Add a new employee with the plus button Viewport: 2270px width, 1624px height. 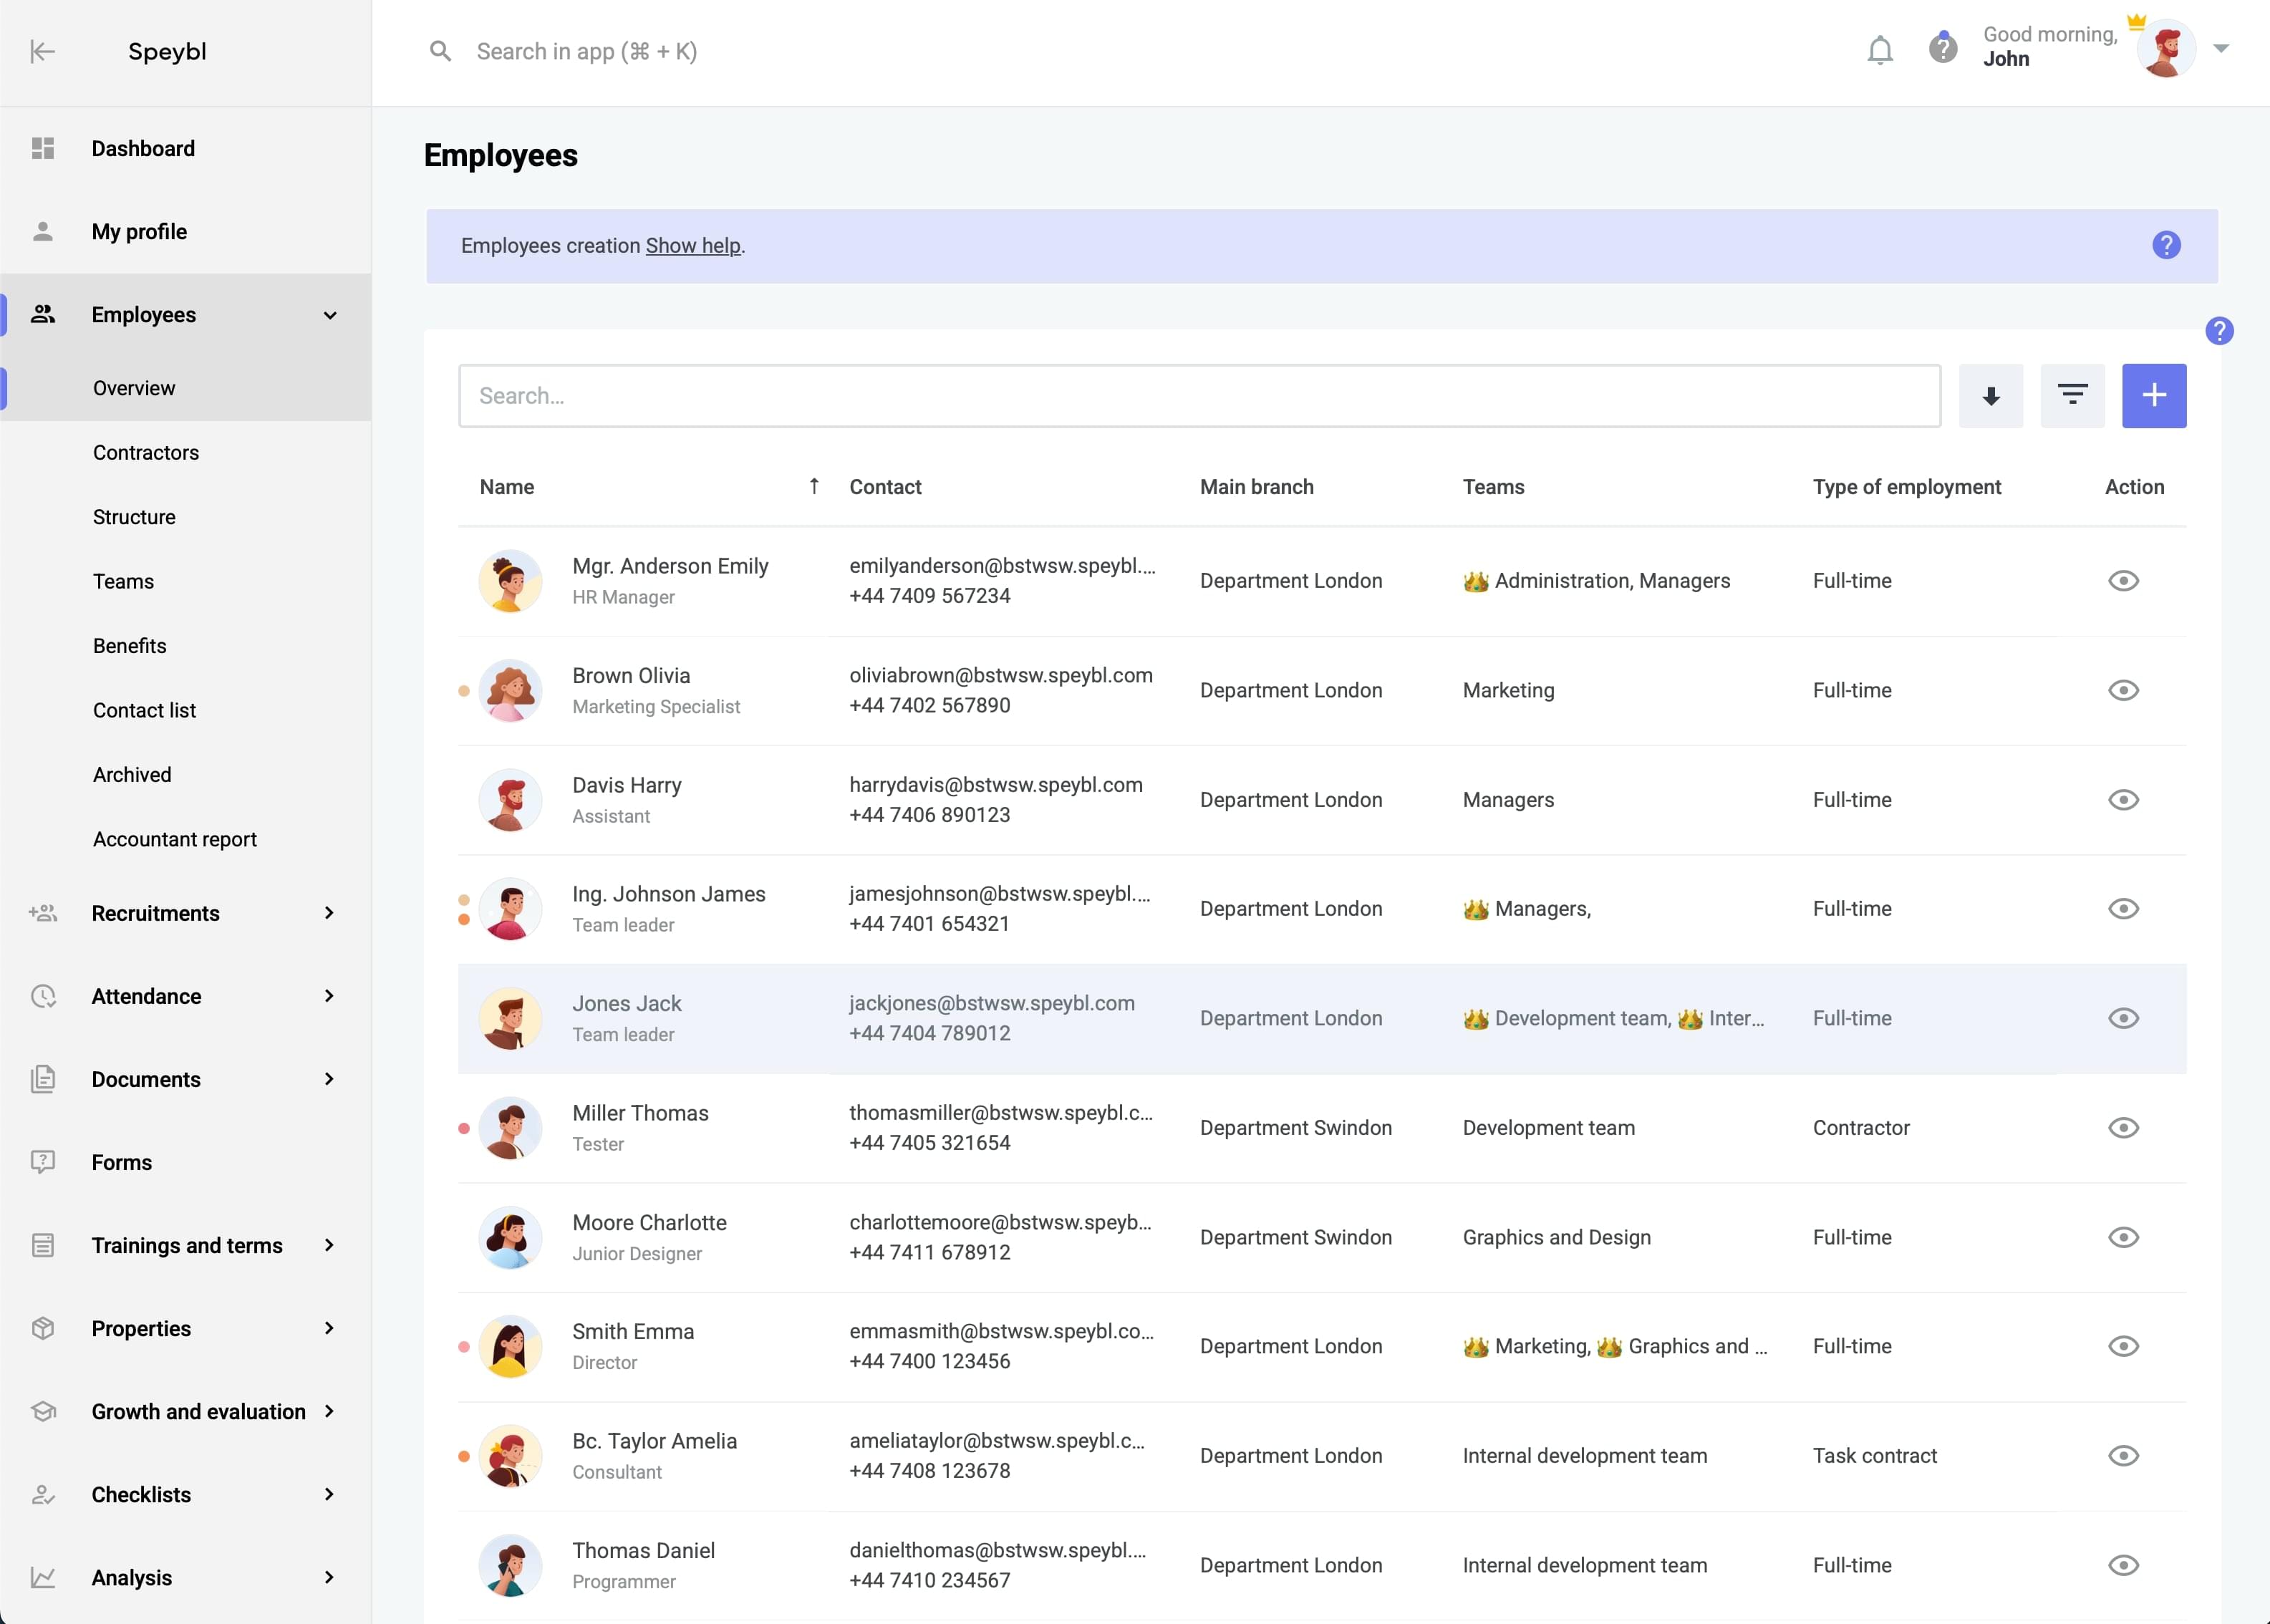point(2154,396)
